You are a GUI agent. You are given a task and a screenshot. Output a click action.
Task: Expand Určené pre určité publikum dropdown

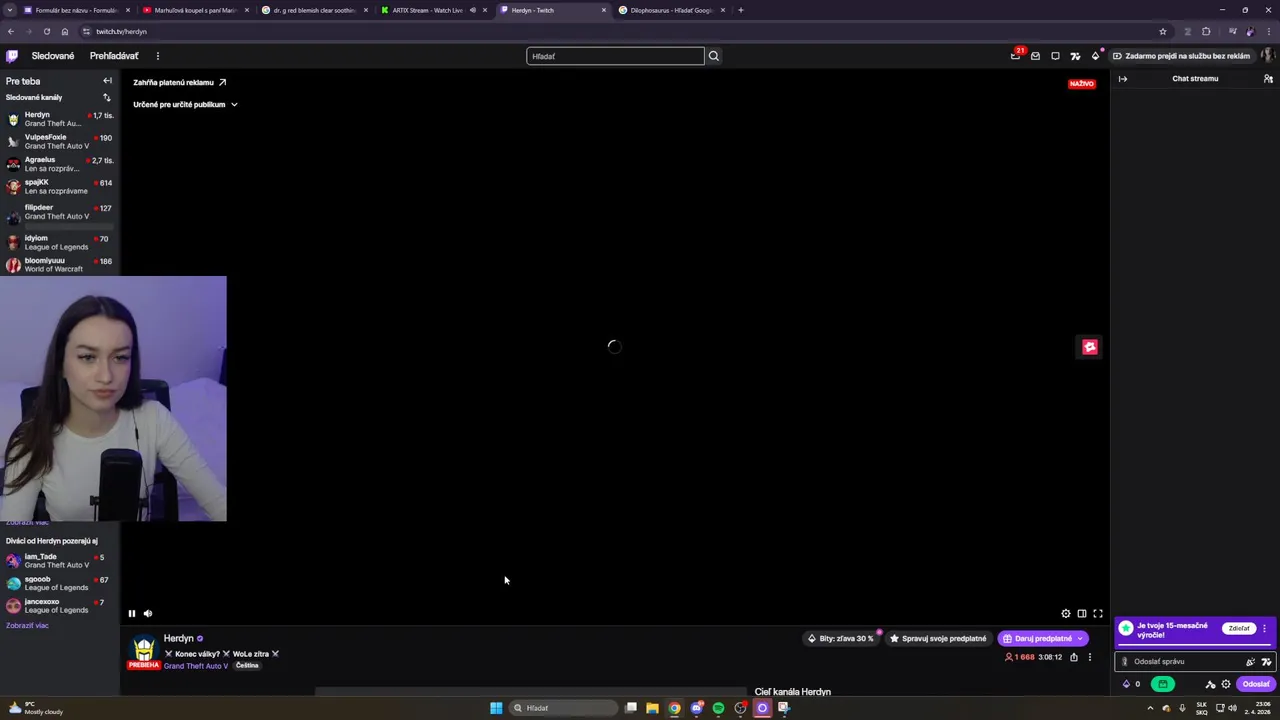click(185, 104)
